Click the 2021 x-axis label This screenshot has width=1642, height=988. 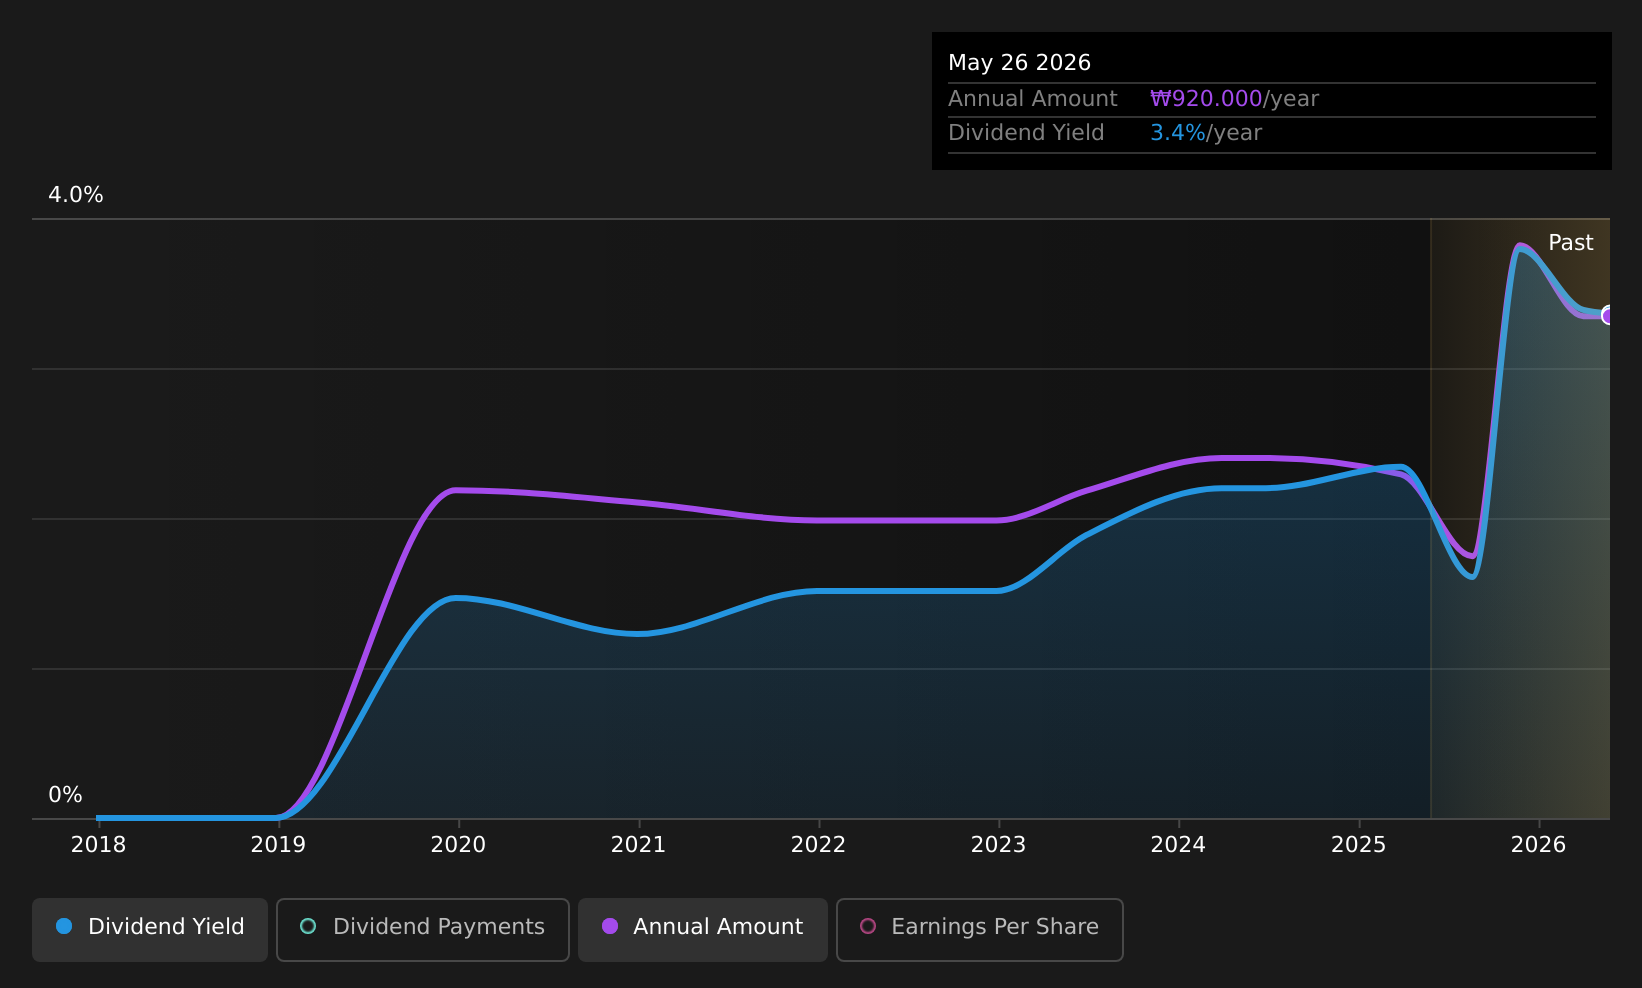638,845
